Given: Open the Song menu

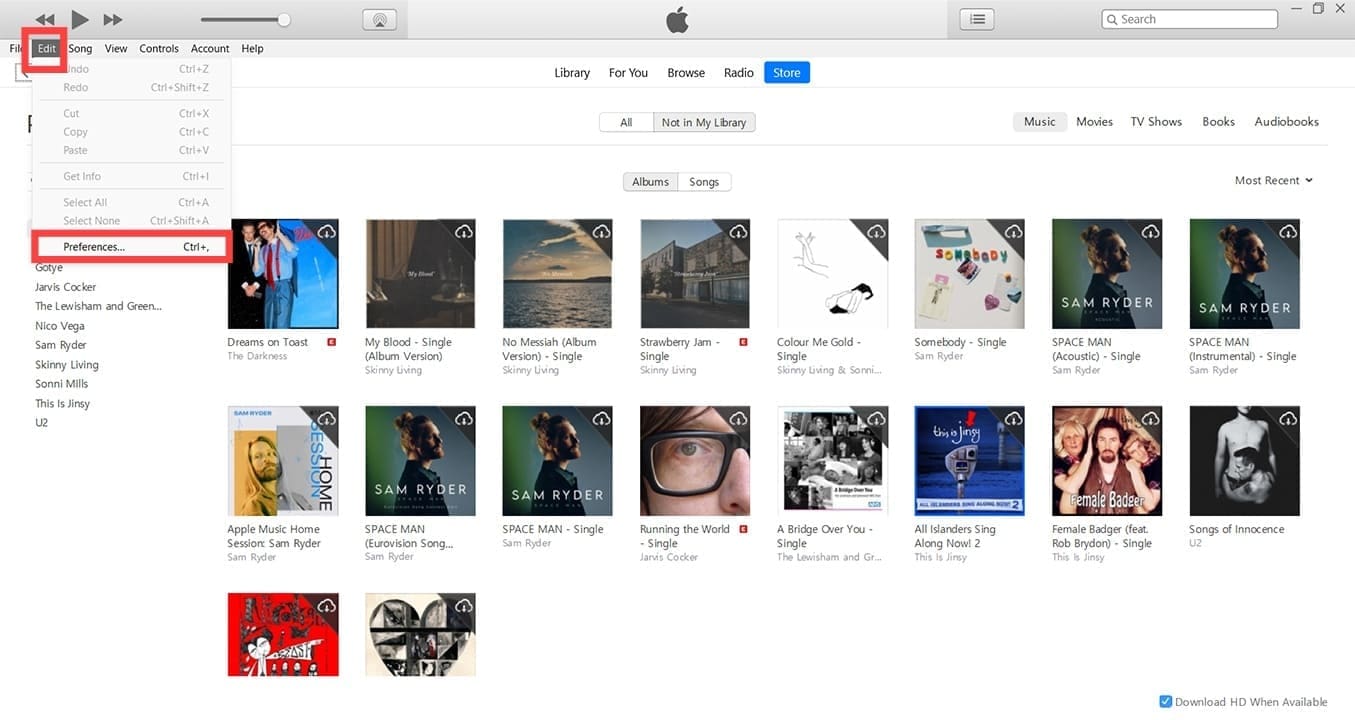Looking at the screenshot, I should (x=80, y=48).
